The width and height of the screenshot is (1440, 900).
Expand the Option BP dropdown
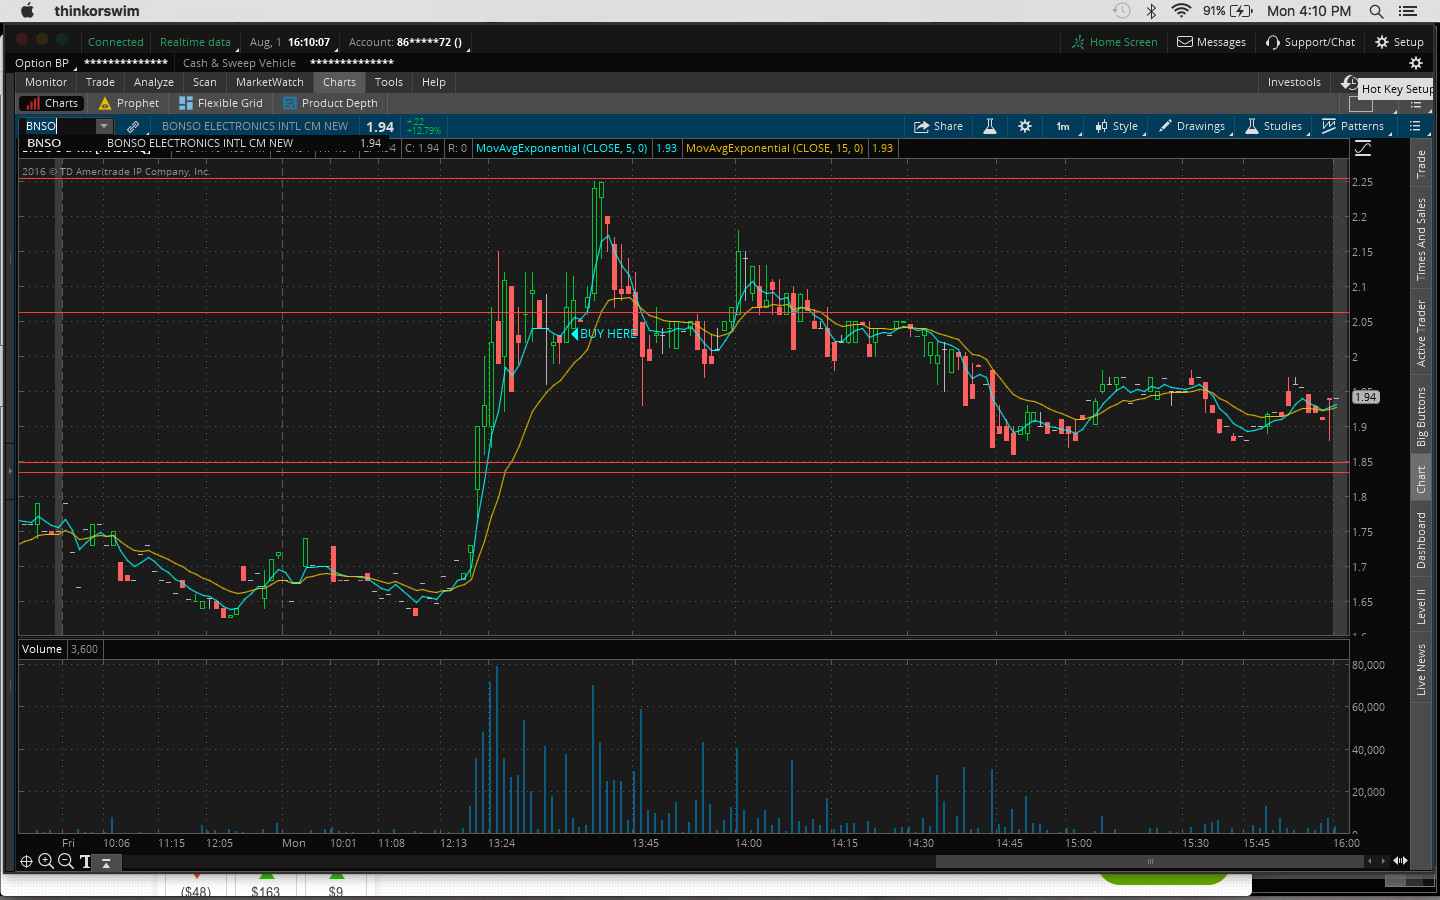tap(44, 63)
